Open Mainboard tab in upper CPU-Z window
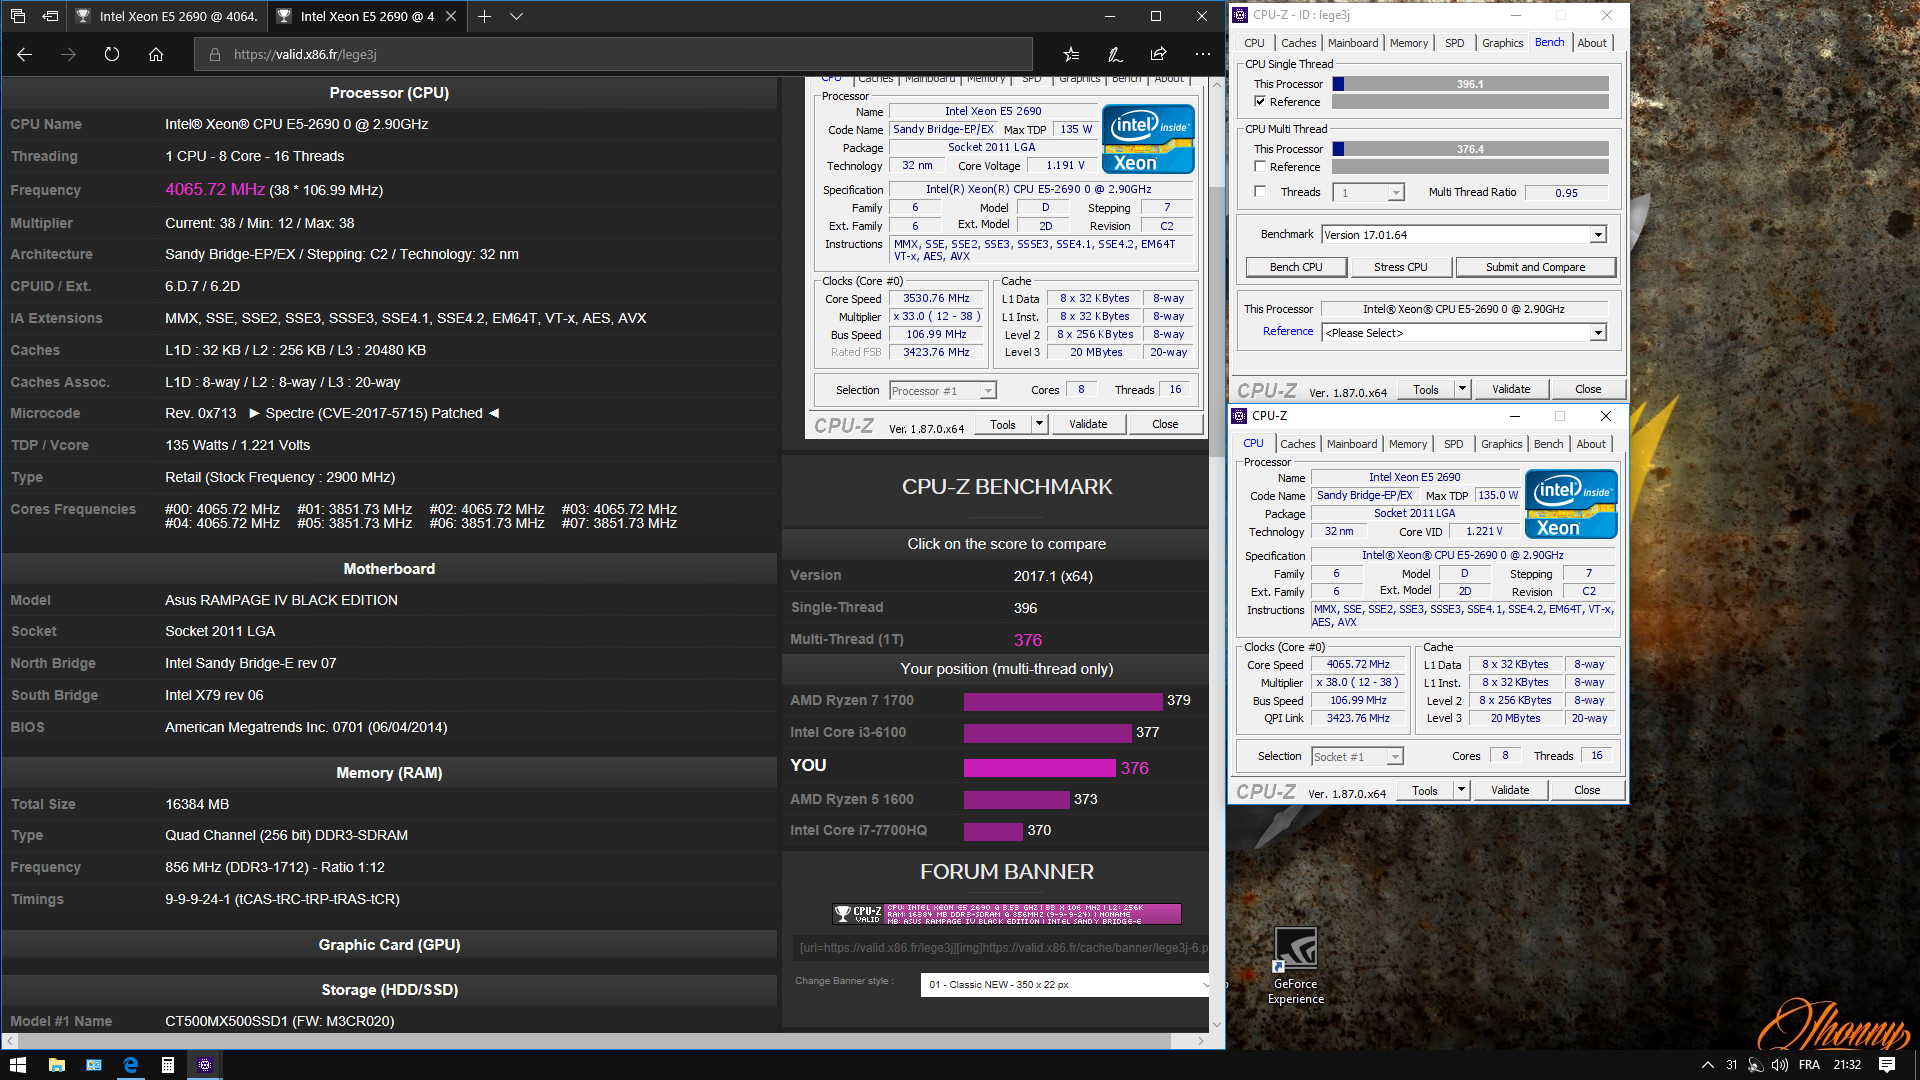The width and height of the screenshot is (1920, 1080). click(1353, 43)
